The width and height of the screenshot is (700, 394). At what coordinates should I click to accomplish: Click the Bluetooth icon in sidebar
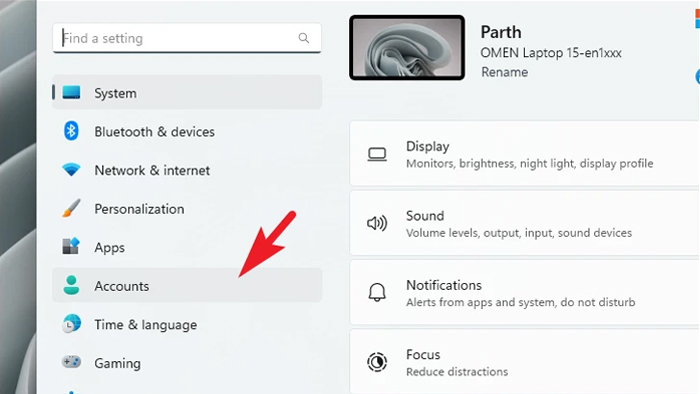click(x=71, y=131)
